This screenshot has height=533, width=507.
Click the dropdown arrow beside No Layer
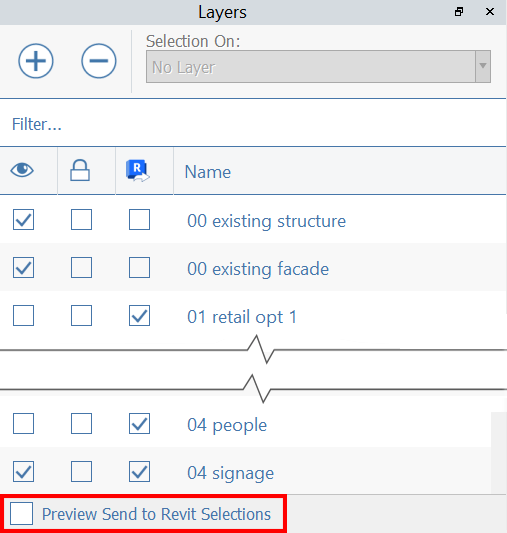[483, 67]
